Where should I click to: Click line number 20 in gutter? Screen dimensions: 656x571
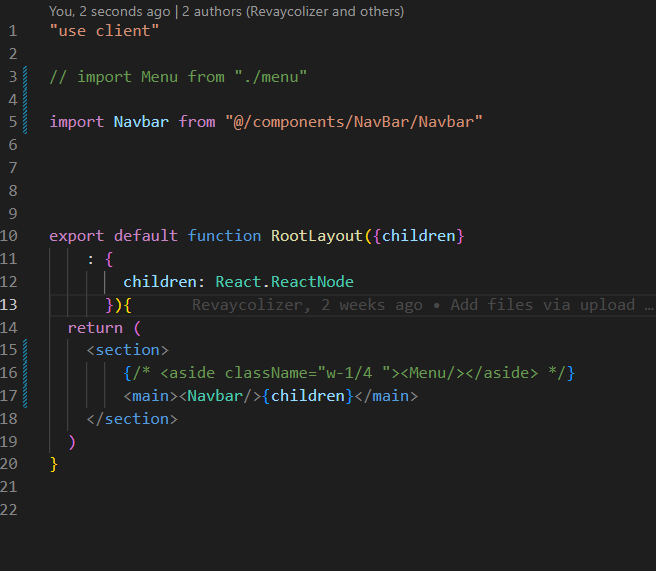click(9, 464)
